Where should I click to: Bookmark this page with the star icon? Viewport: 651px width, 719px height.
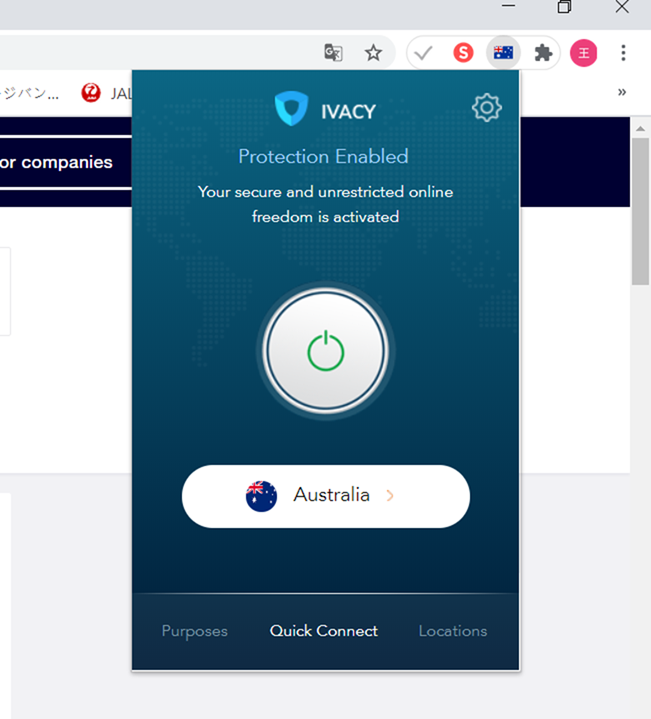tap(373, 53)
